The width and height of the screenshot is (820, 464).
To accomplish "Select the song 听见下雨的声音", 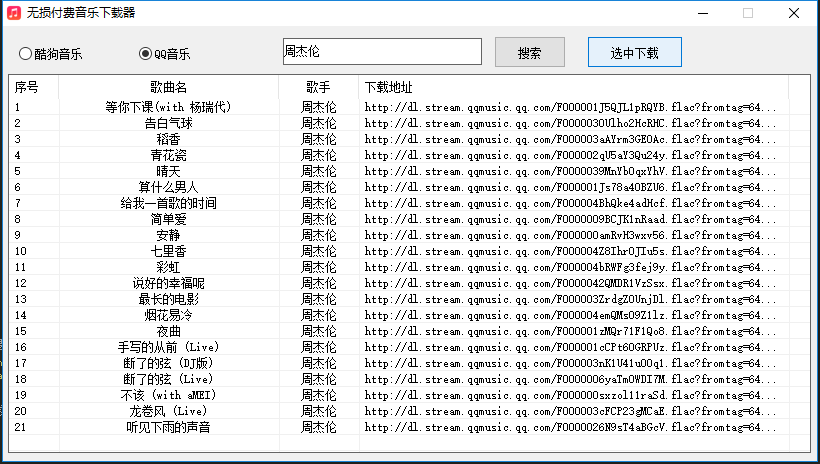I will (x=168, y=427).
